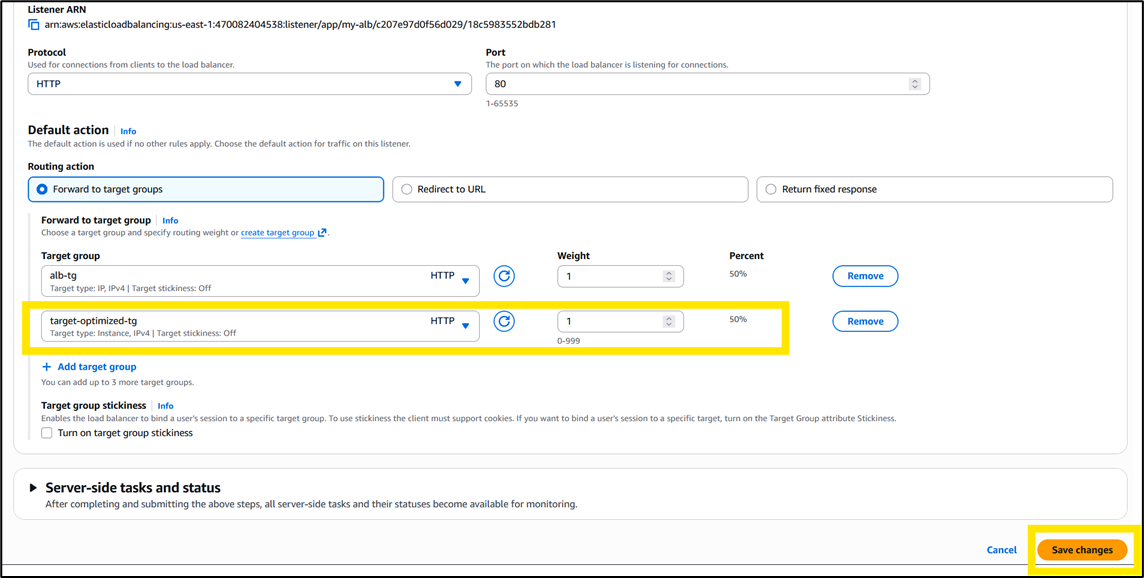
Task: Select Forward to target groups radio option
Action: click(42, 189)
